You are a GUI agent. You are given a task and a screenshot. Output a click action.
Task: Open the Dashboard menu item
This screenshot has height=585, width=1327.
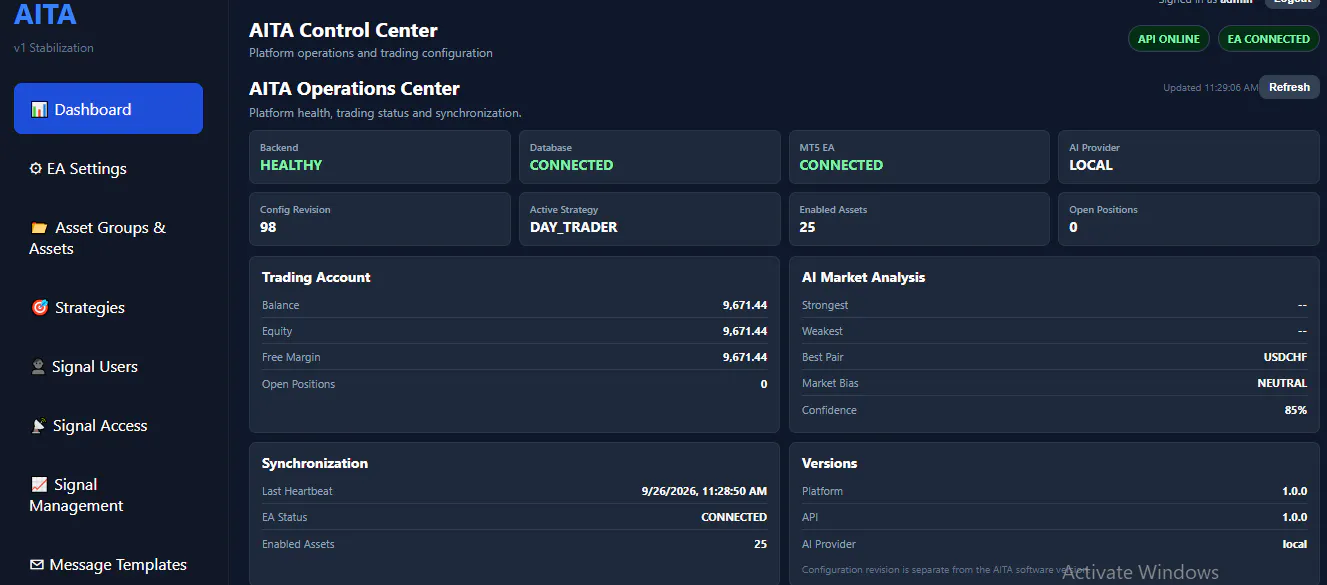(x=108, y=109)
